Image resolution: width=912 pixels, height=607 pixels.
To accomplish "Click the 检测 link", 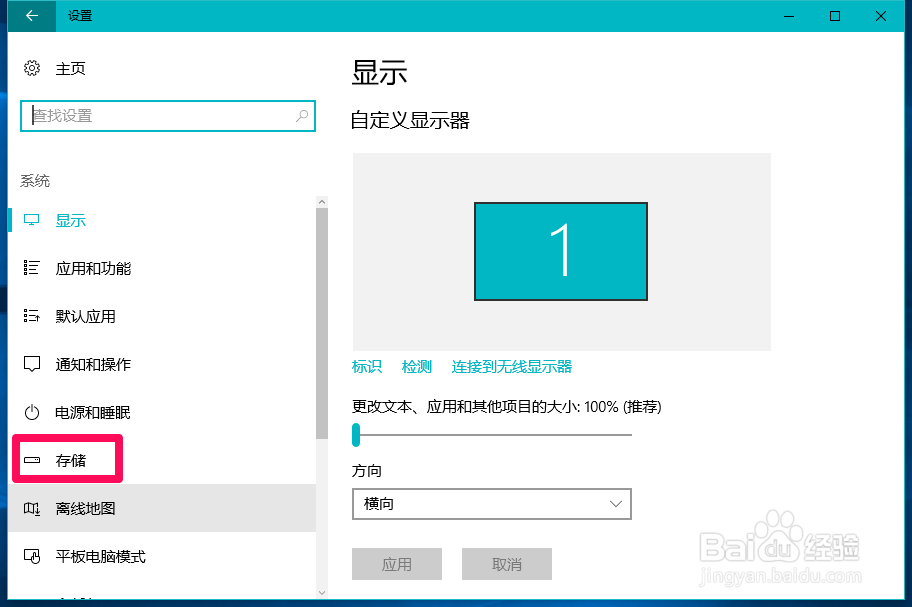I will click(417, 367).
